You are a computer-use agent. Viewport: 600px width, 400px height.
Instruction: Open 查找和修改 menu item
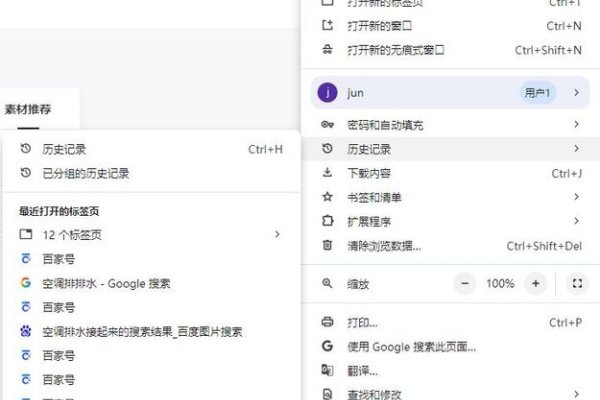click(450, 393)
